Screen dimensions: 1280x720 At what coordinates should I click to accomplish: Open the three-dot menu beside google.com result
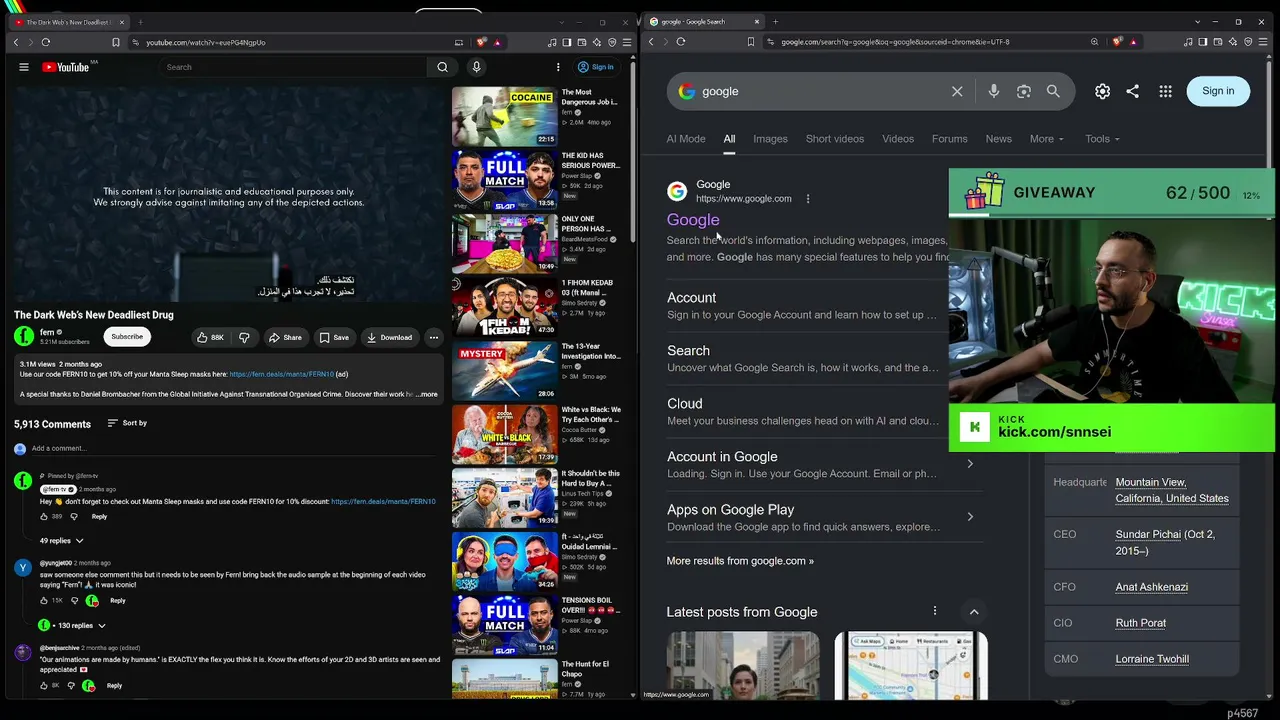coord(808,198)
